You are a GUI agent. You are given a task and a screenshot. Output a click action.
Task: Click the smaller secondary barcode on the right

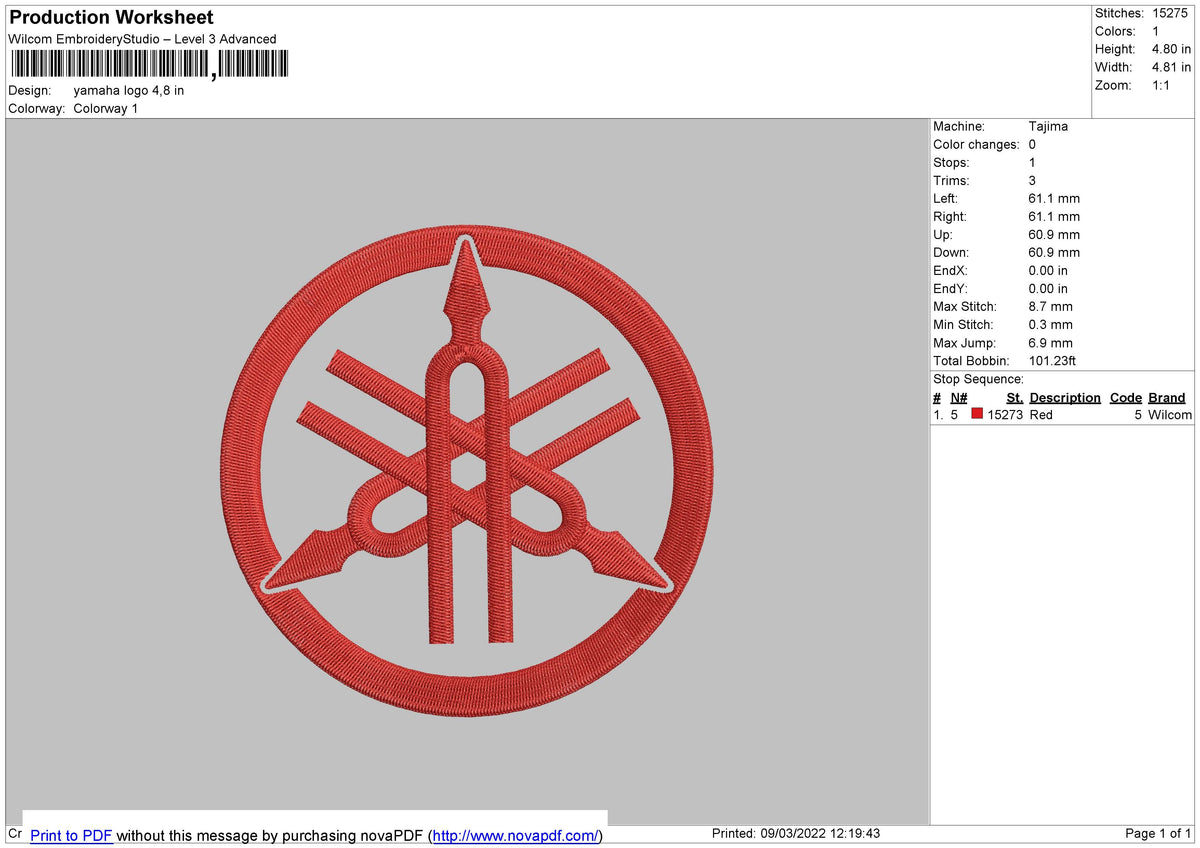[x=255, y=64]
